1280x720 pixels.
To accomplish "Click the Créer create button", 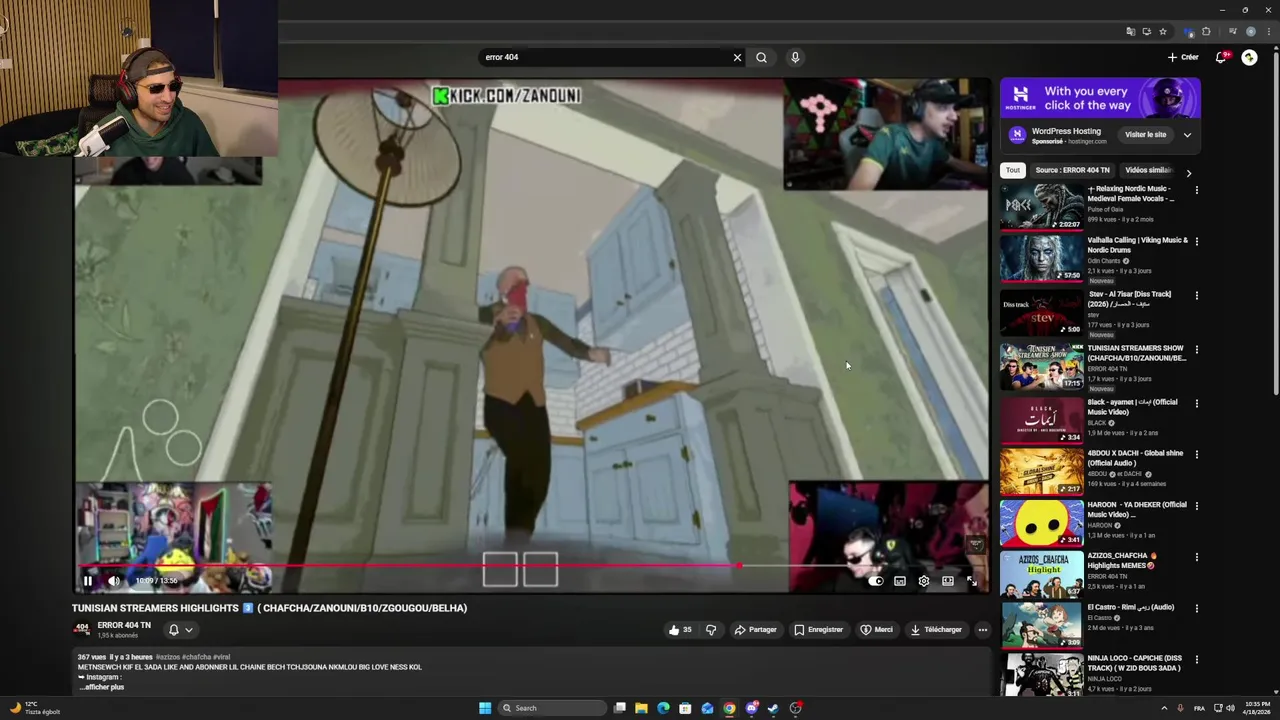I will click(x=1183, y=57).
